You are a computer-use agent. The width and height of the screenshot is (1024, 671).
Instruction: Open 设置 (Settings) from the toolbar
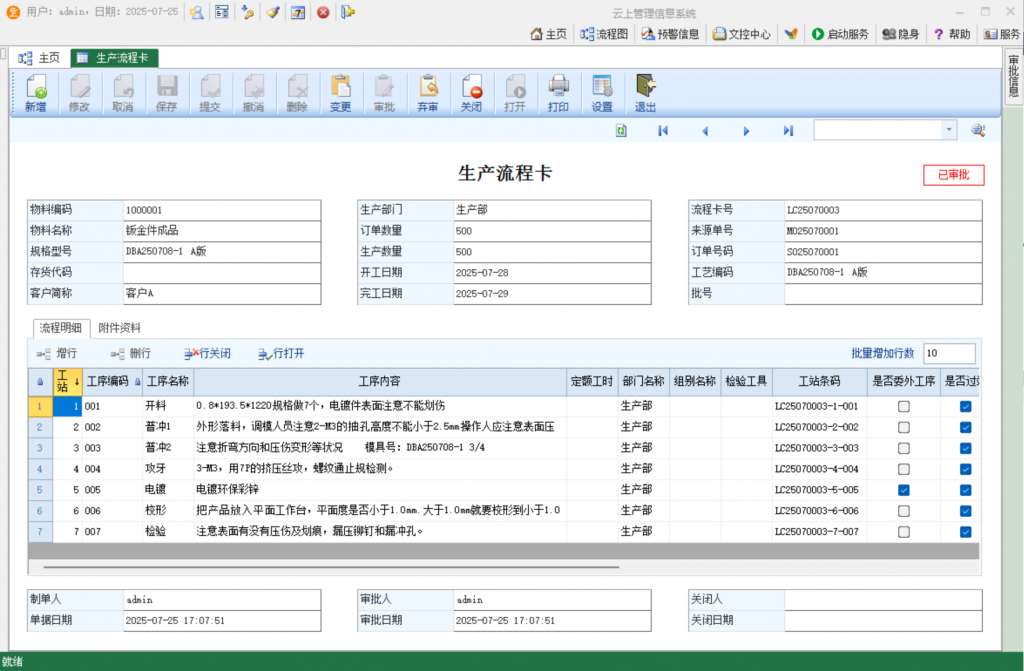[x=601, y=93]
